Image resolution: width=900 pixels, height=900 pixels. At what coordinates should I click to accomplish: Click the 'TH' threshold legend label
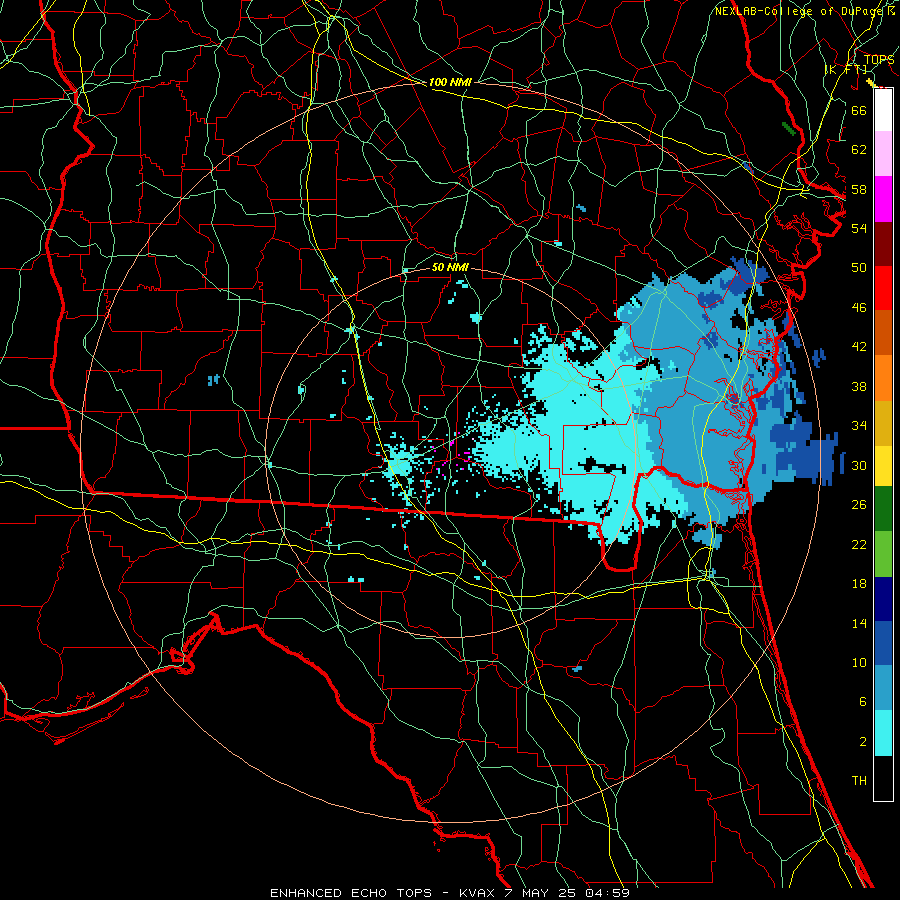pyautogui.click(x=859, y=781)
